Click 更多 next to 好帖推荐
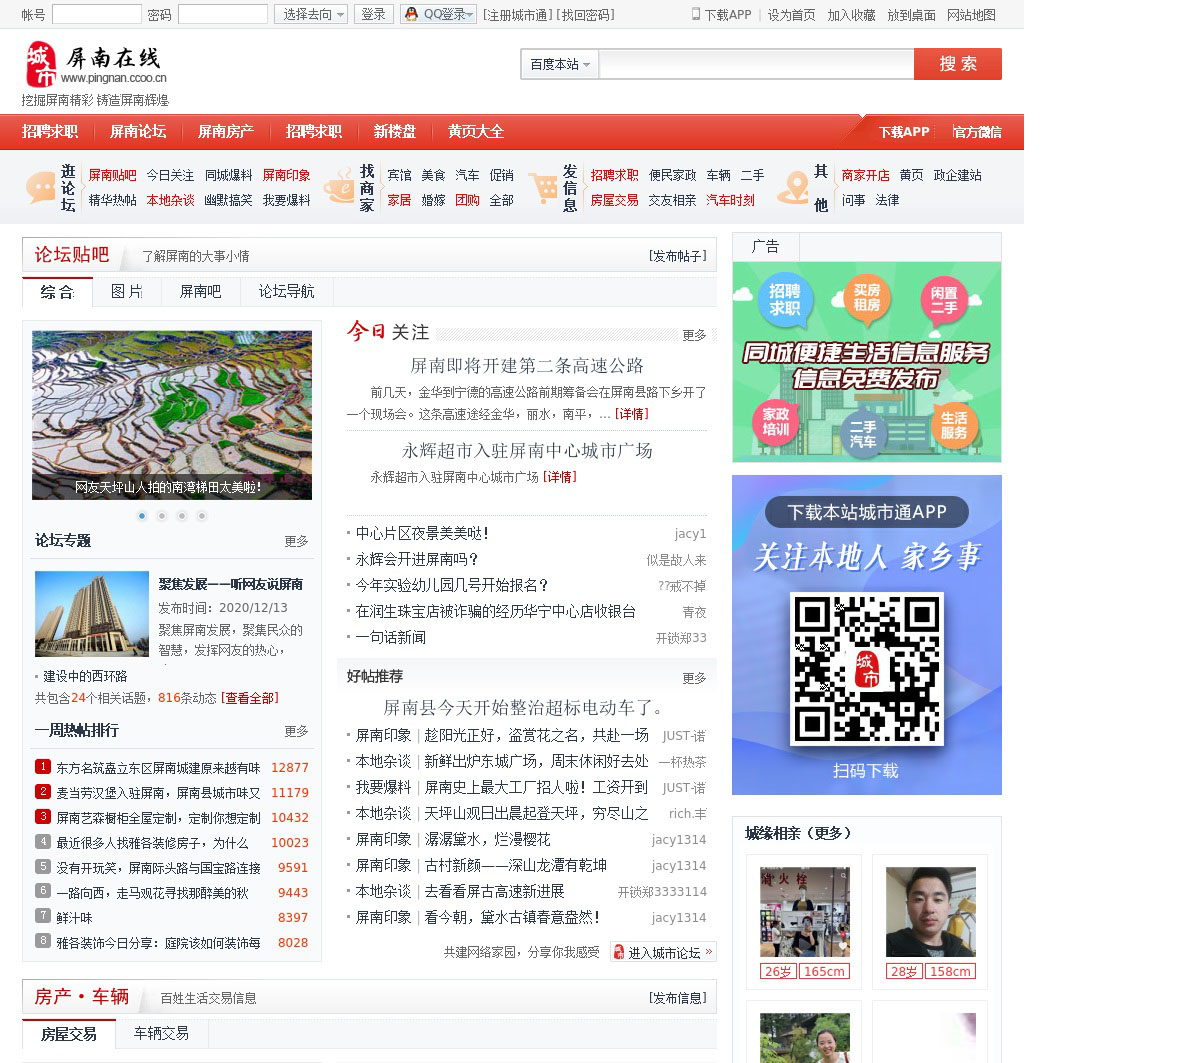The image size is (1200, 1063). click(694, 678)
